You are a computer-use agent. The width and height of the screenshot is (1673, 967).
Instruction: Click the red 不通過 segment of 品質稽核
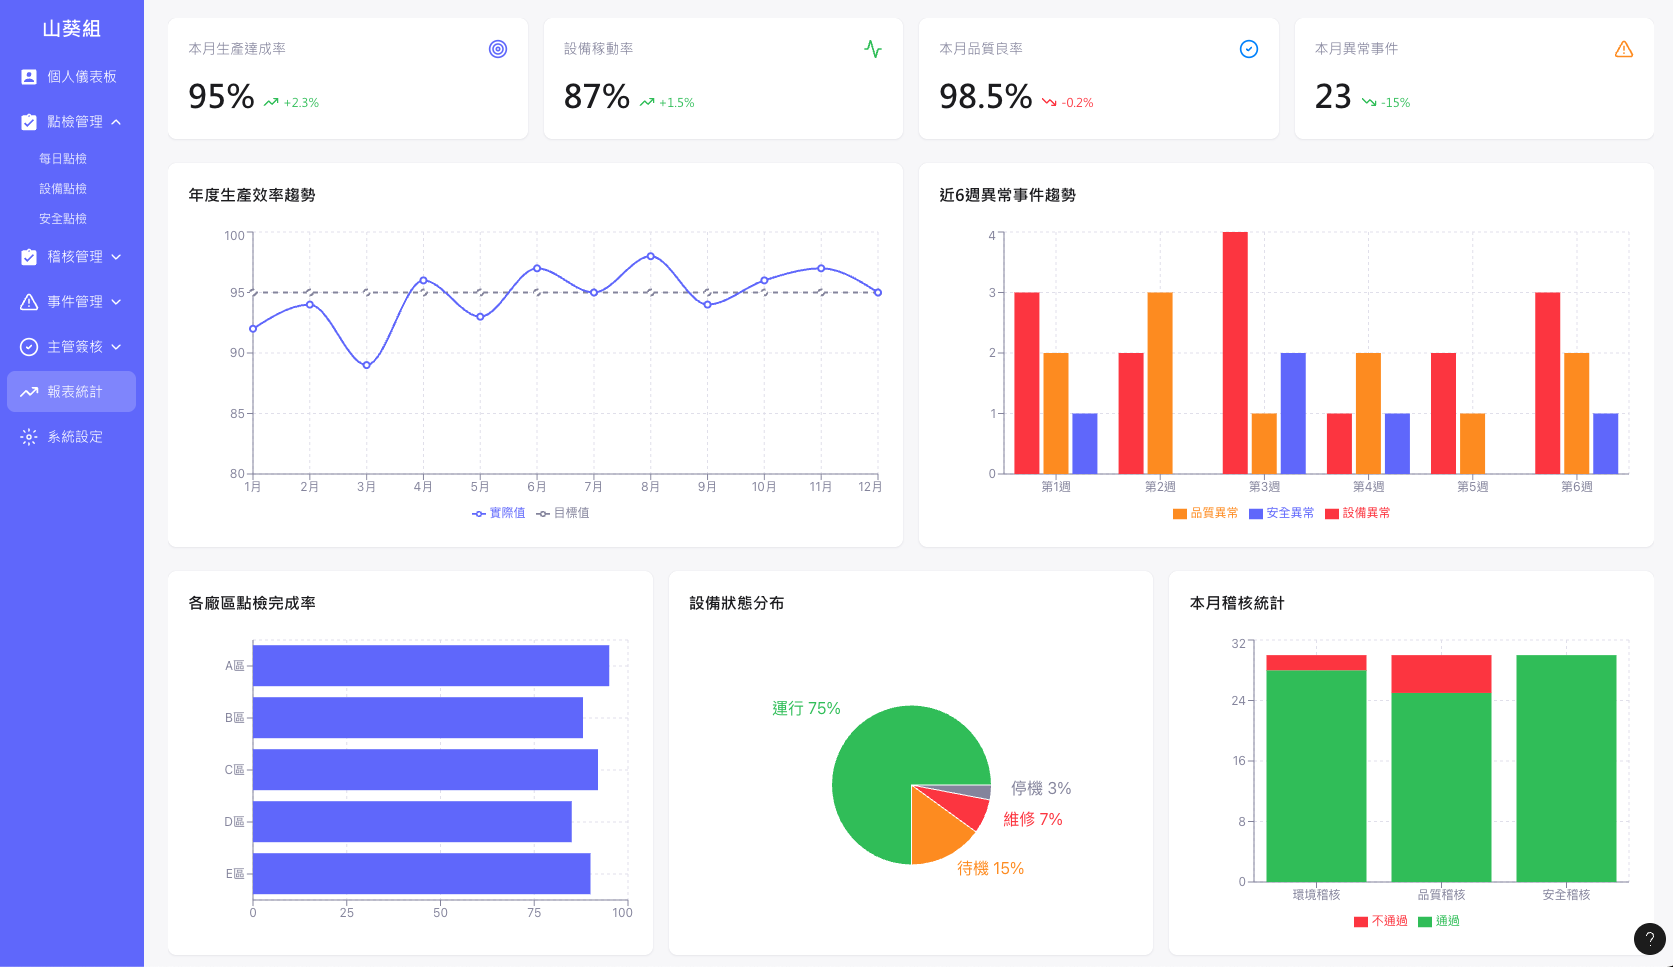tap(1441, 674)
